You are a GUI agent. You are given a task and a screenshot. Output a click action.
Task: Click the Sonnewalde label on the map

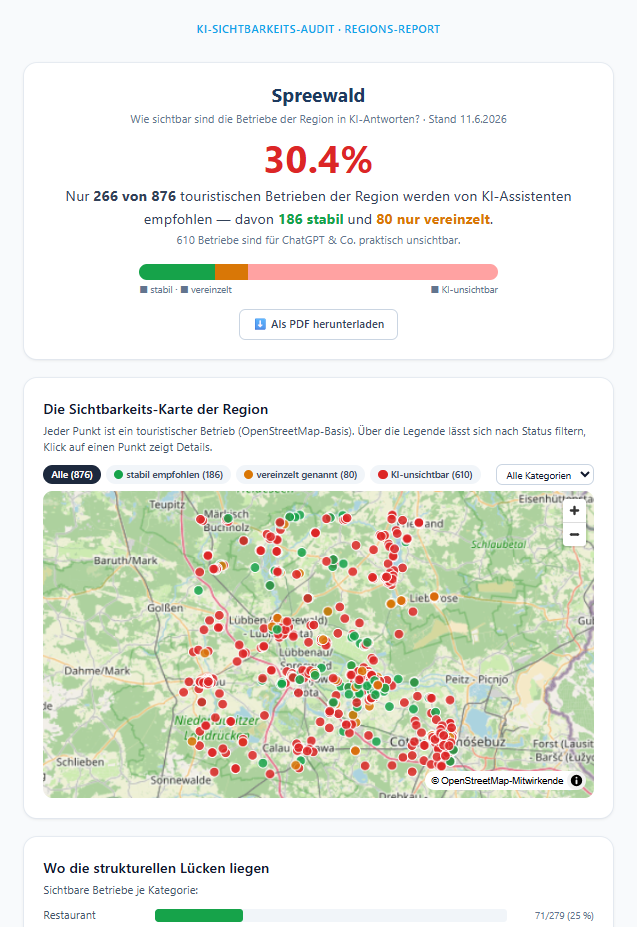coord(180,780)
